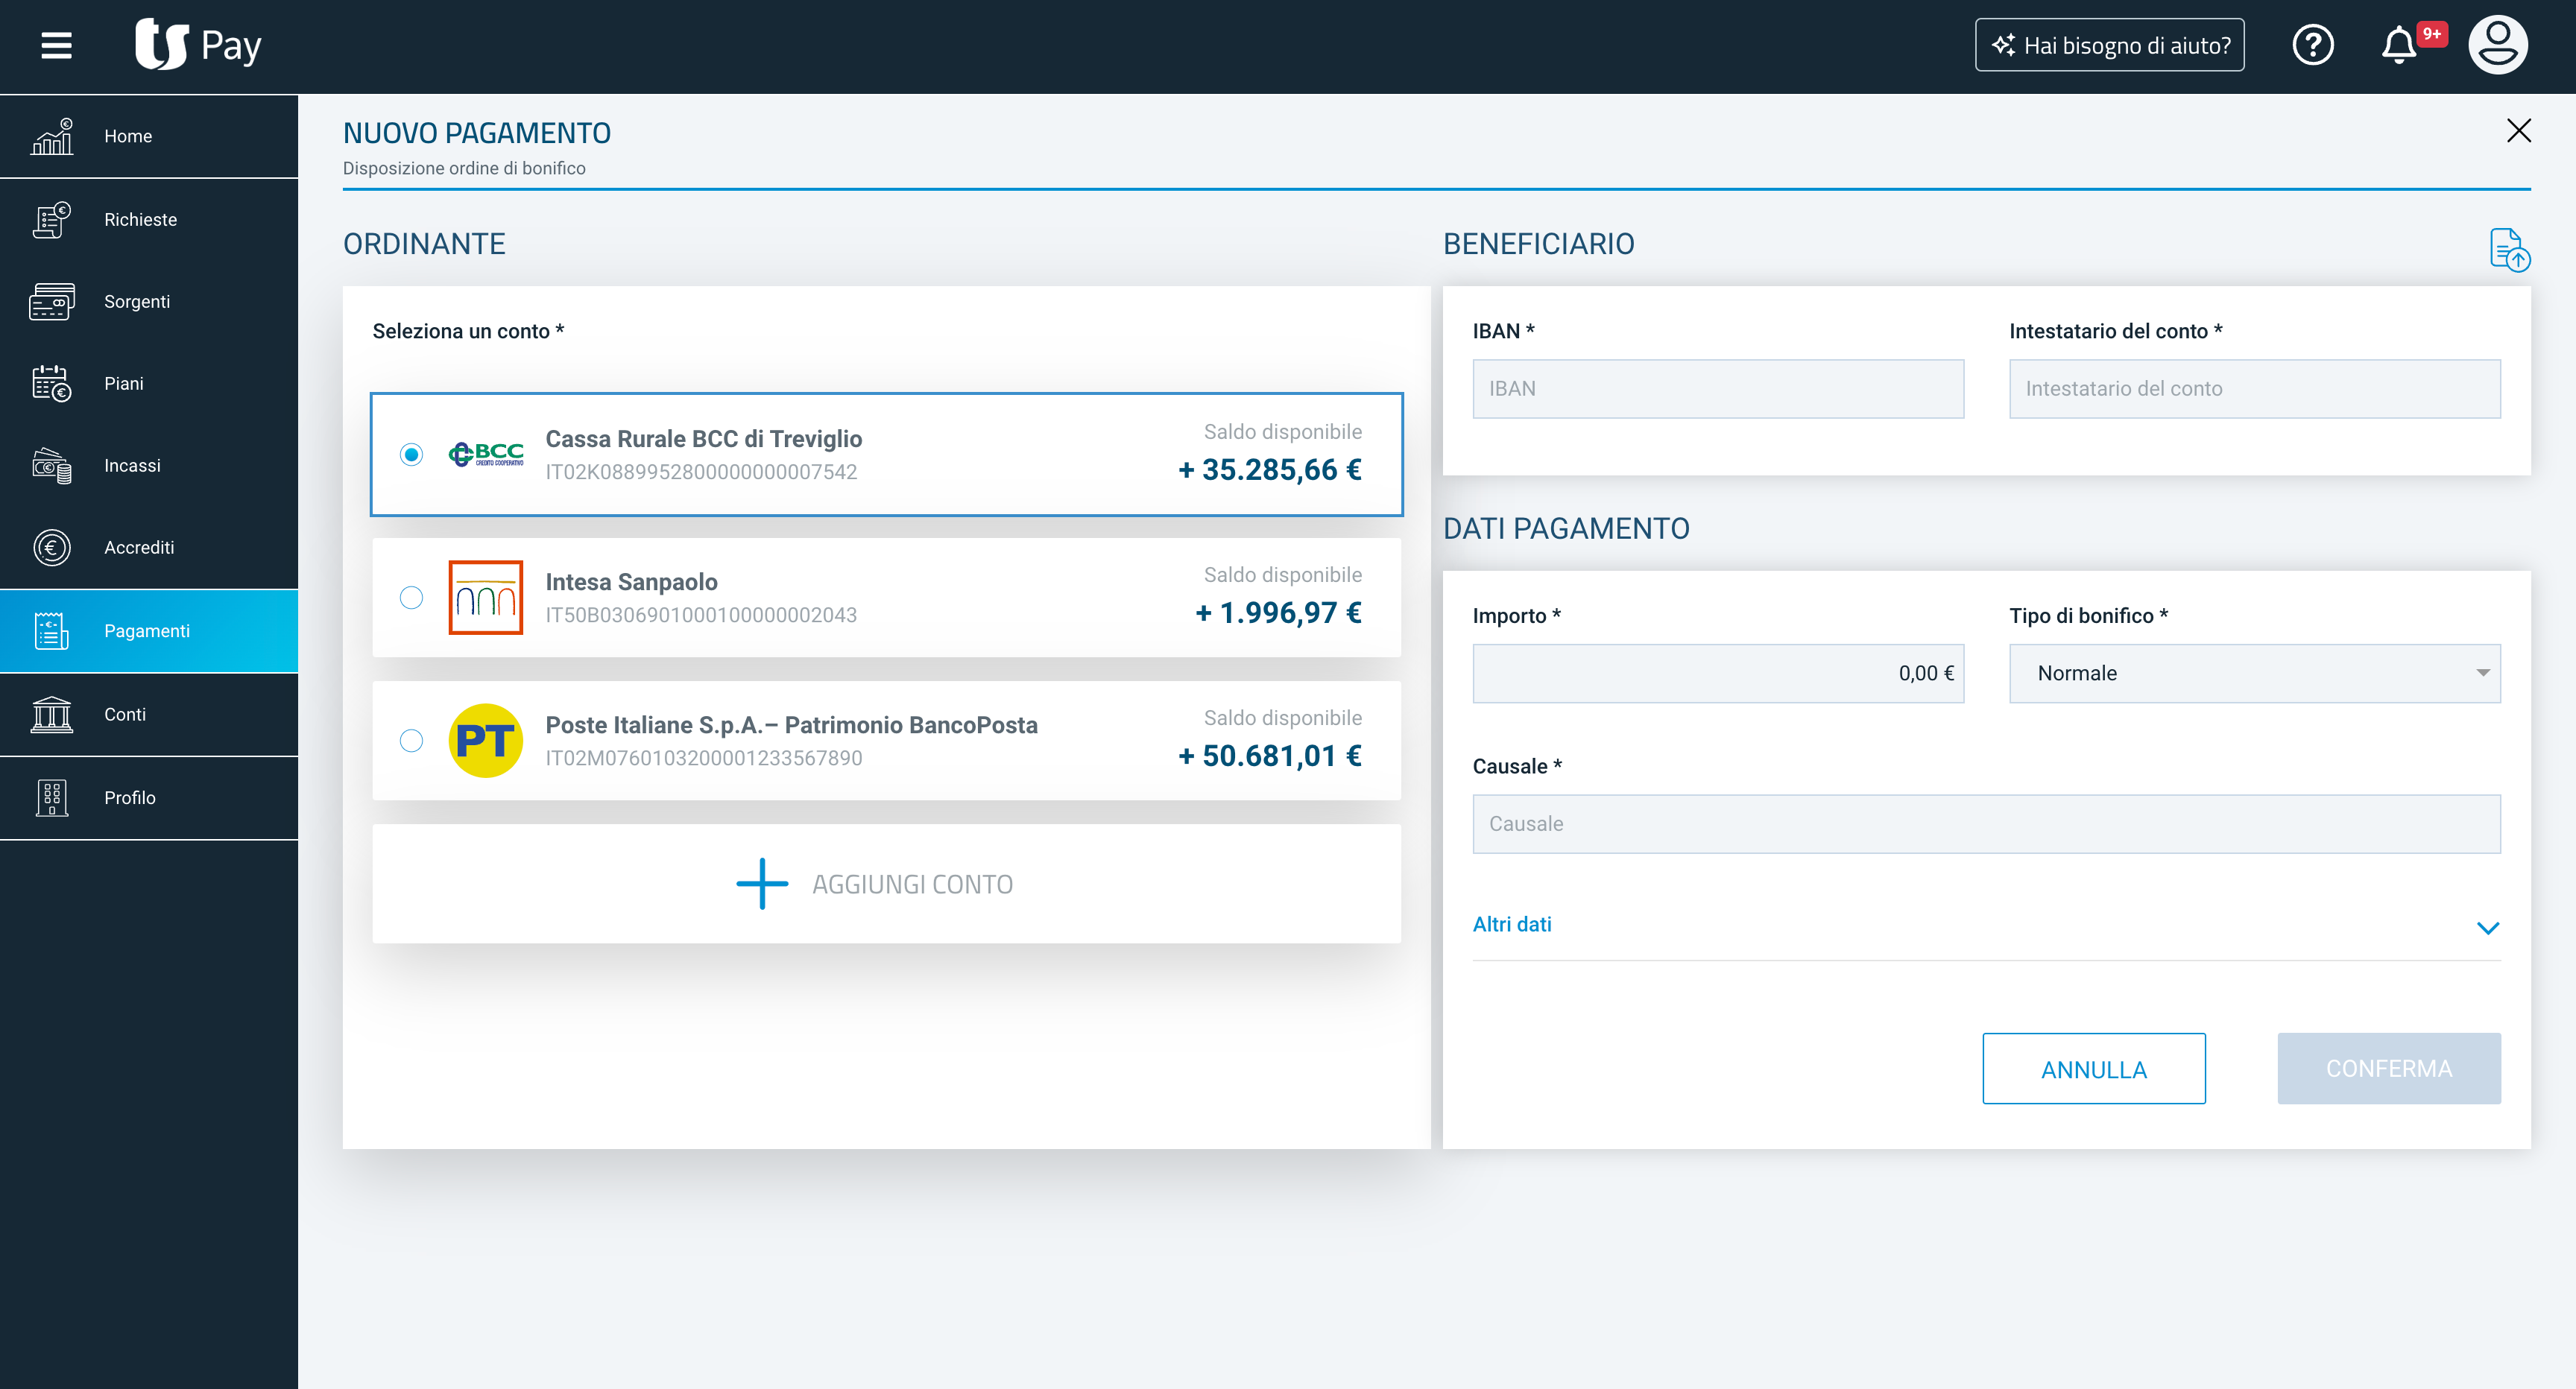The image size is (2576, 1389).
Task: Go to Conti in the sidebar
Action: [125, 714]
